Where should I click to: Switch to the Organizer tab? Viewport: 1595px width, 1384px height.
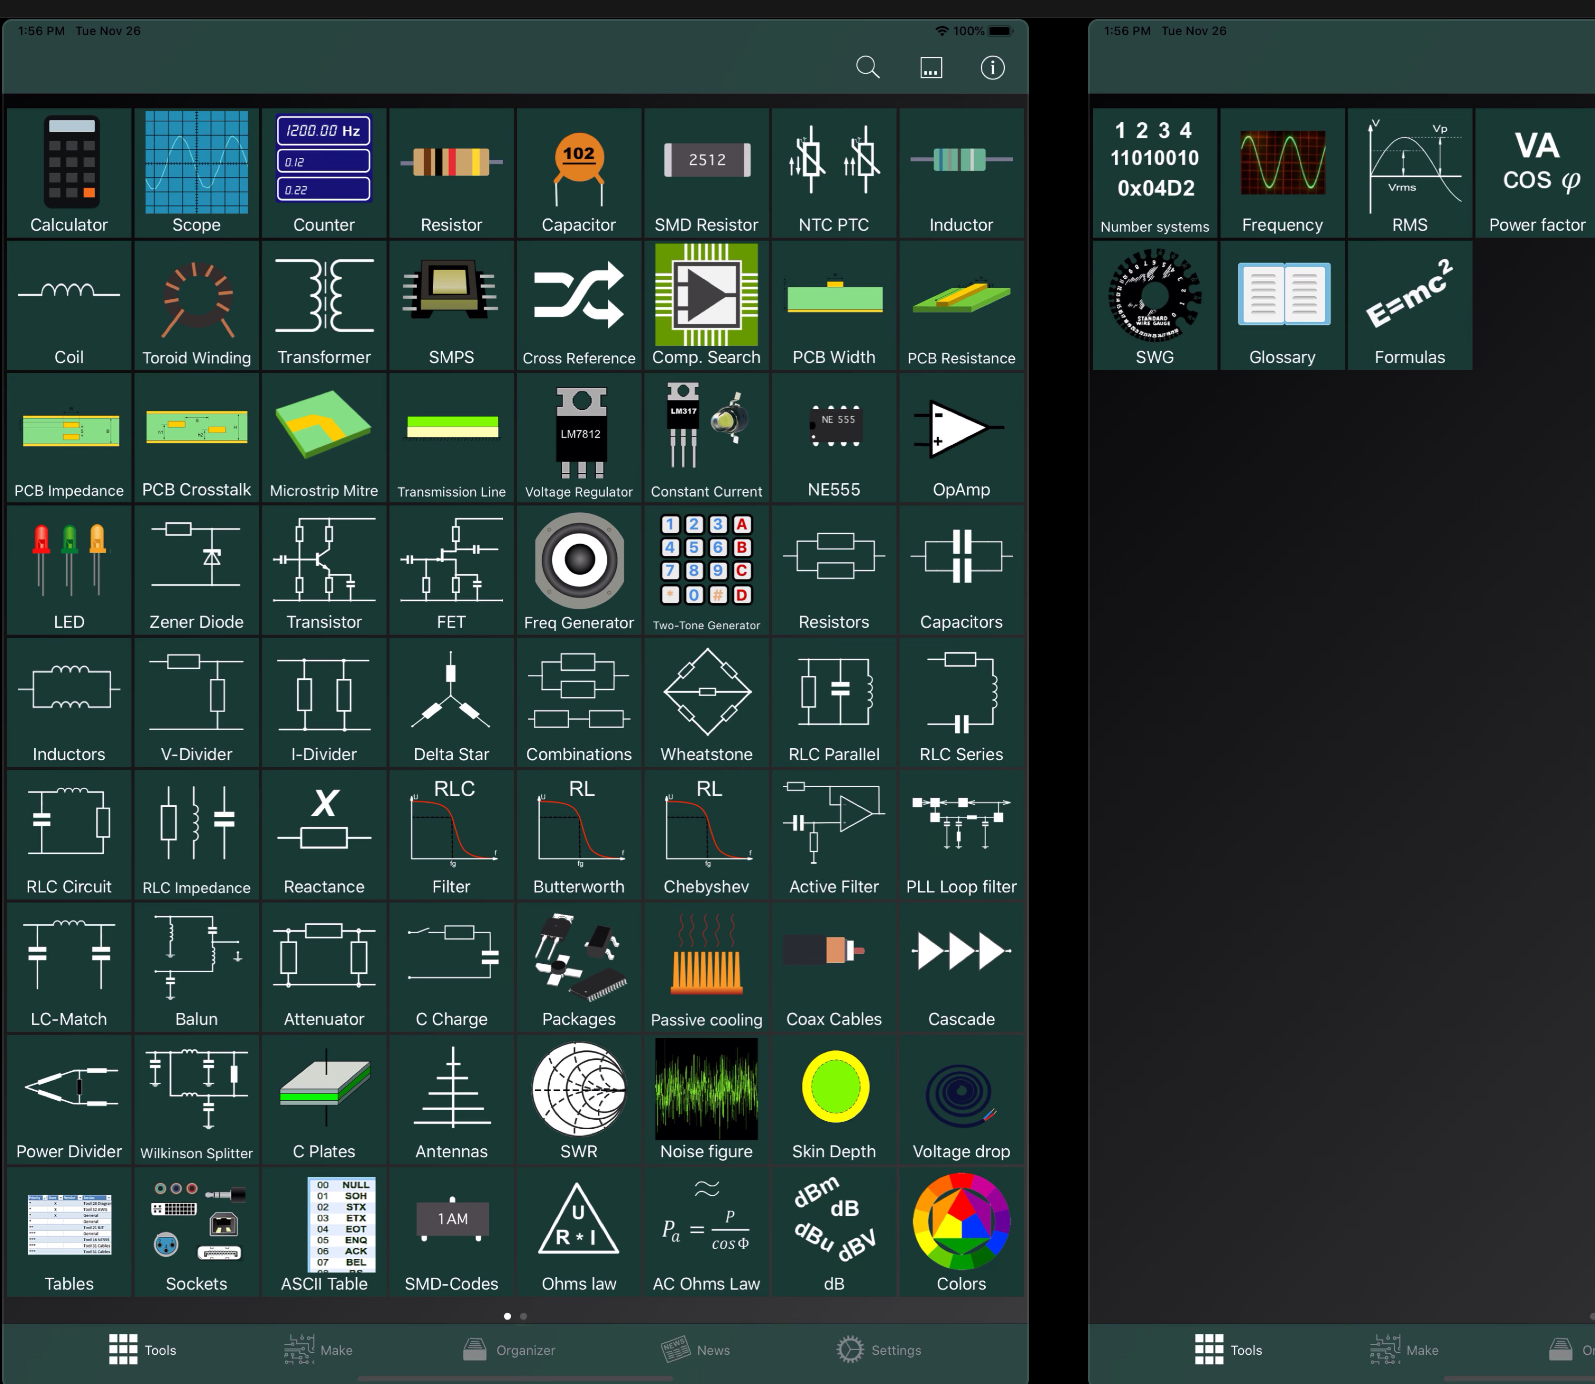(509, 1350)
